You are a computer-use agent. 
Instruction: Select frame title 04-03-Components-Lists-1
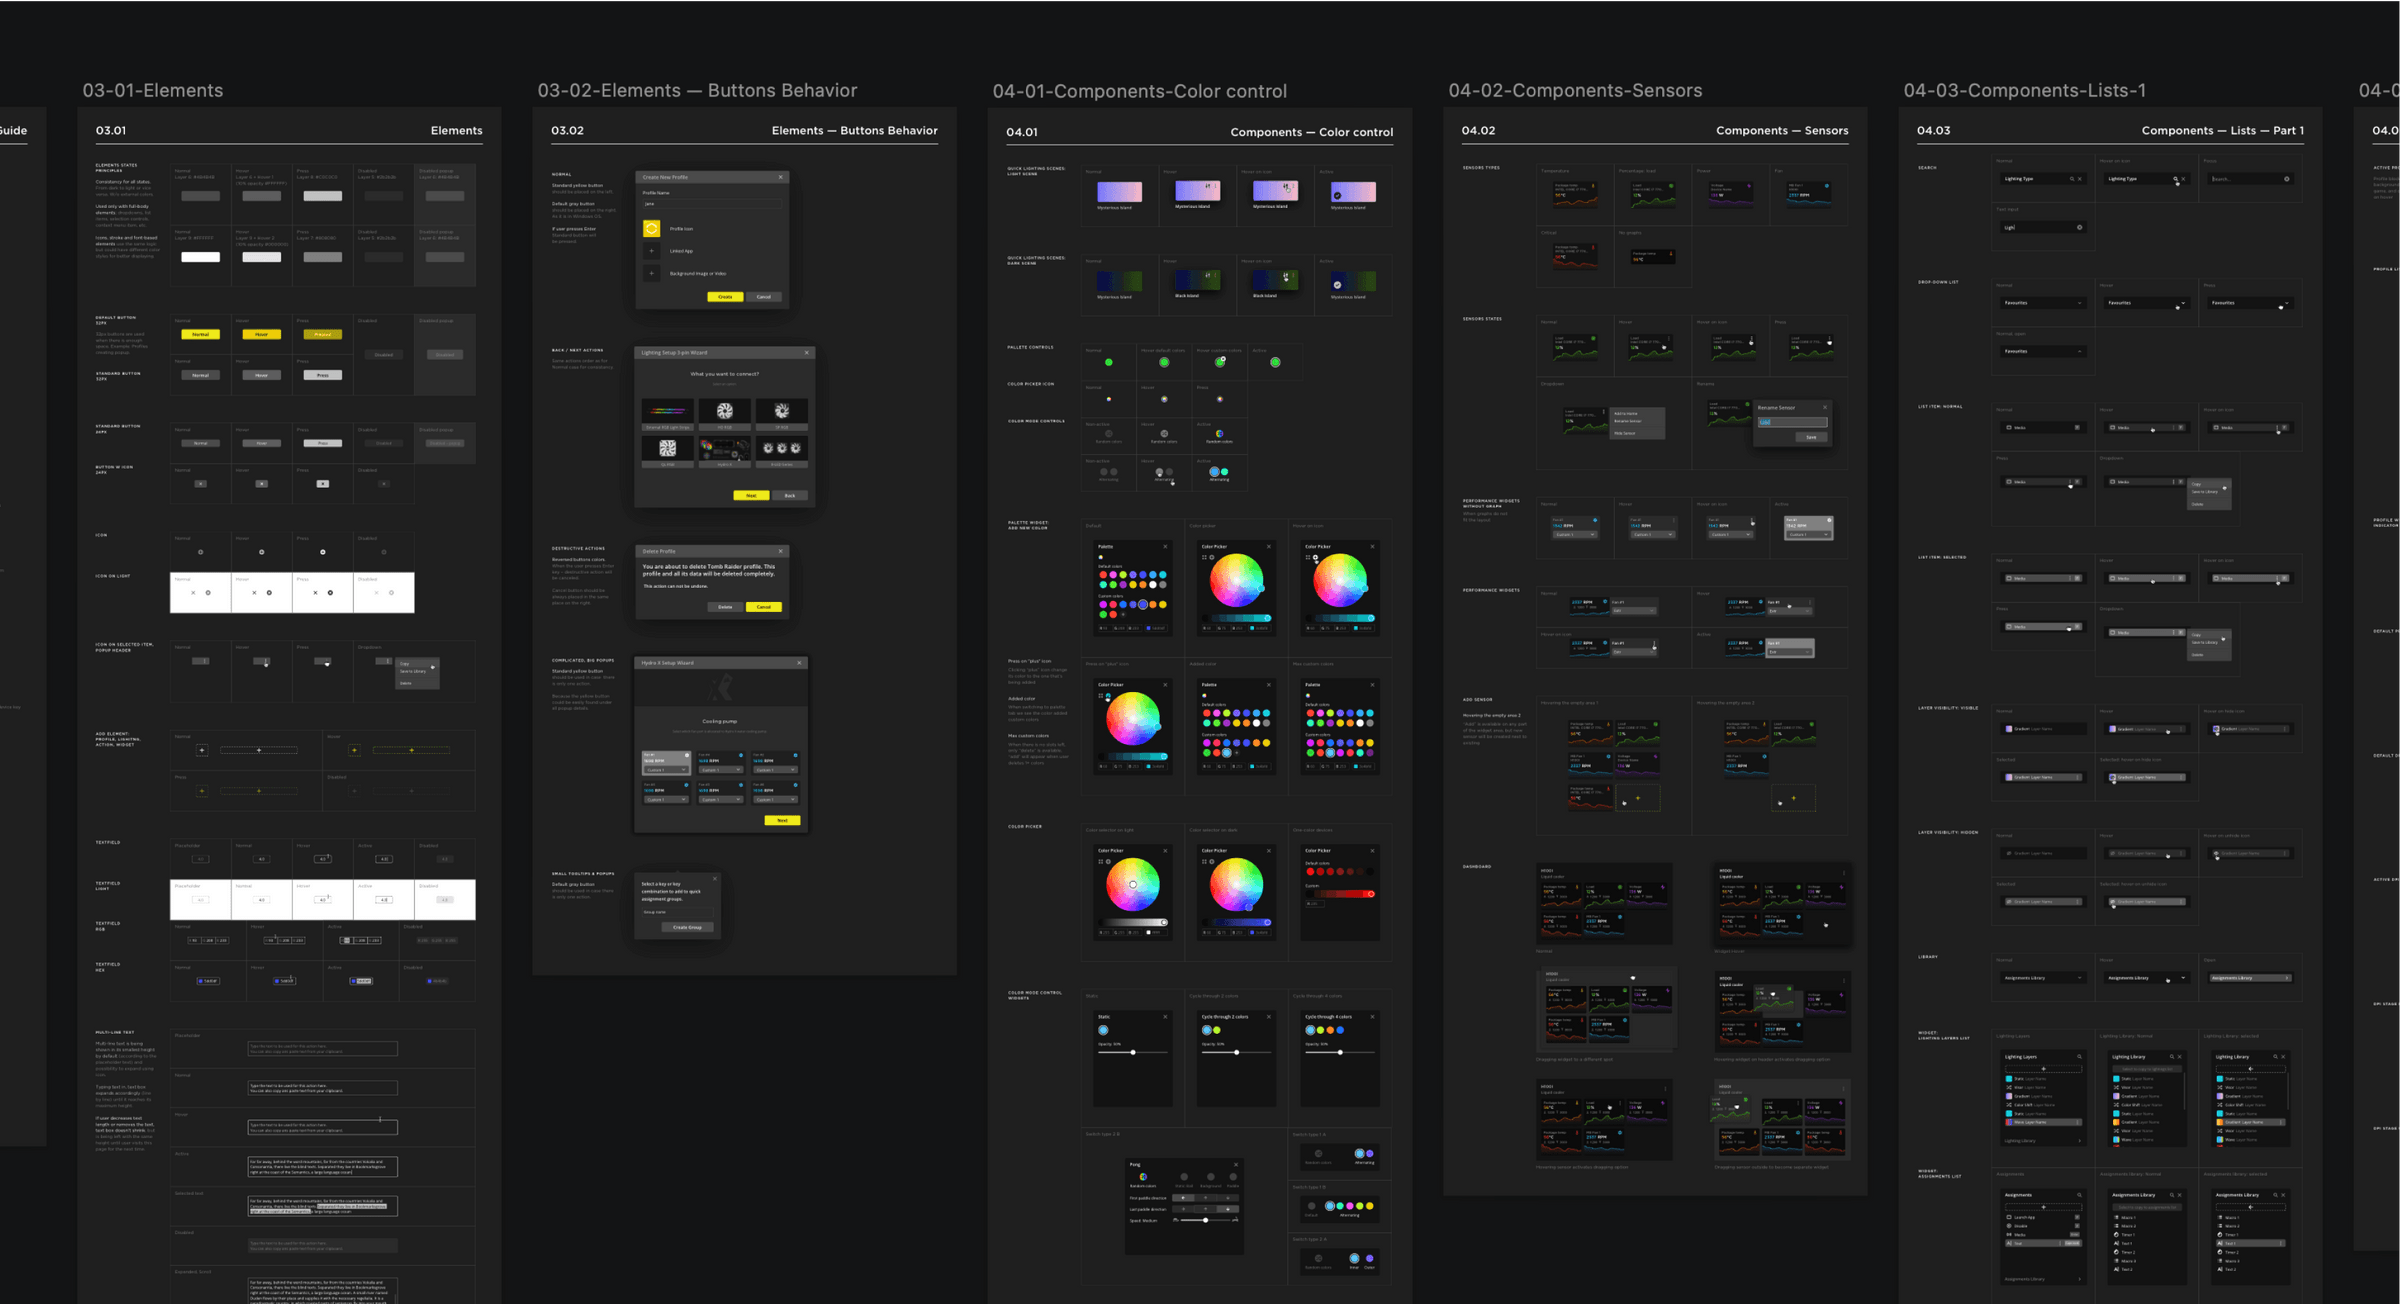point(2024,90)
